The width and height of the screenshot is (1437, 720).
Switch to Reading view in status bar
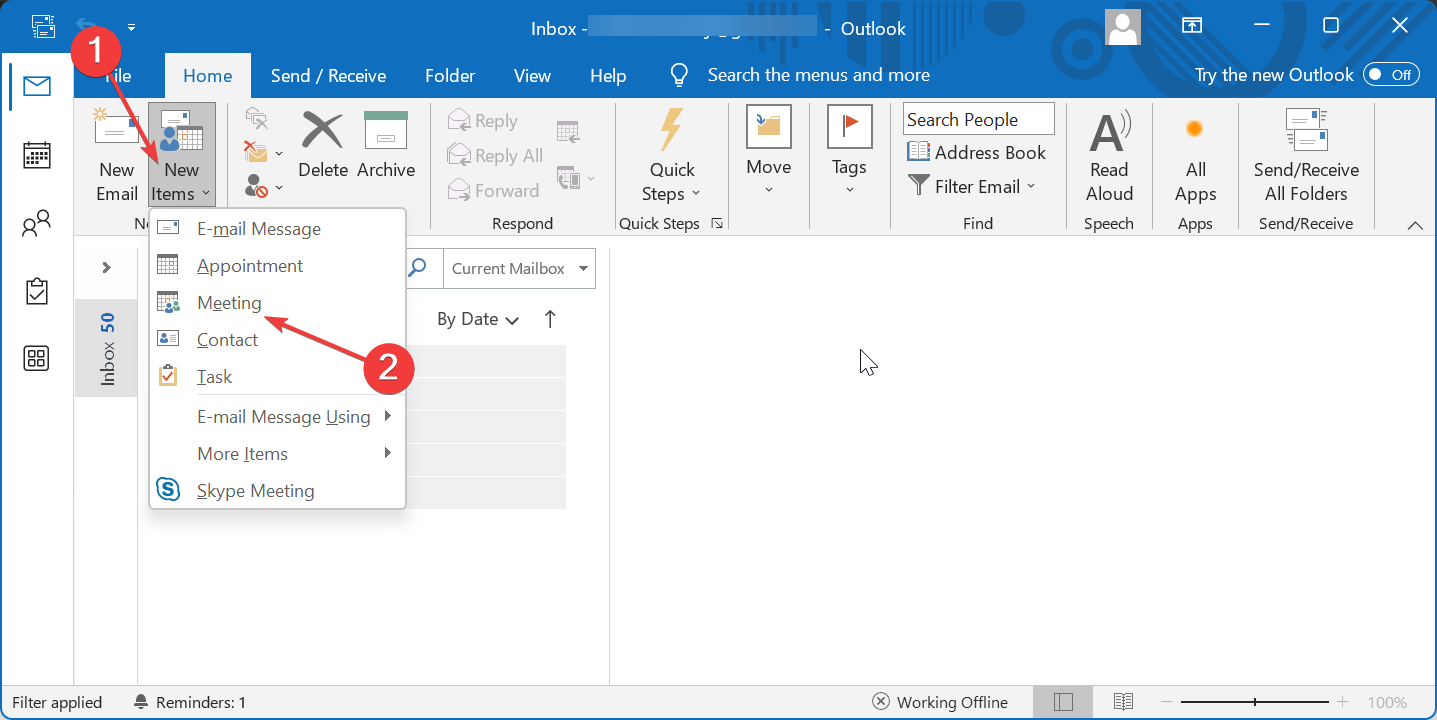(1123, 702)
